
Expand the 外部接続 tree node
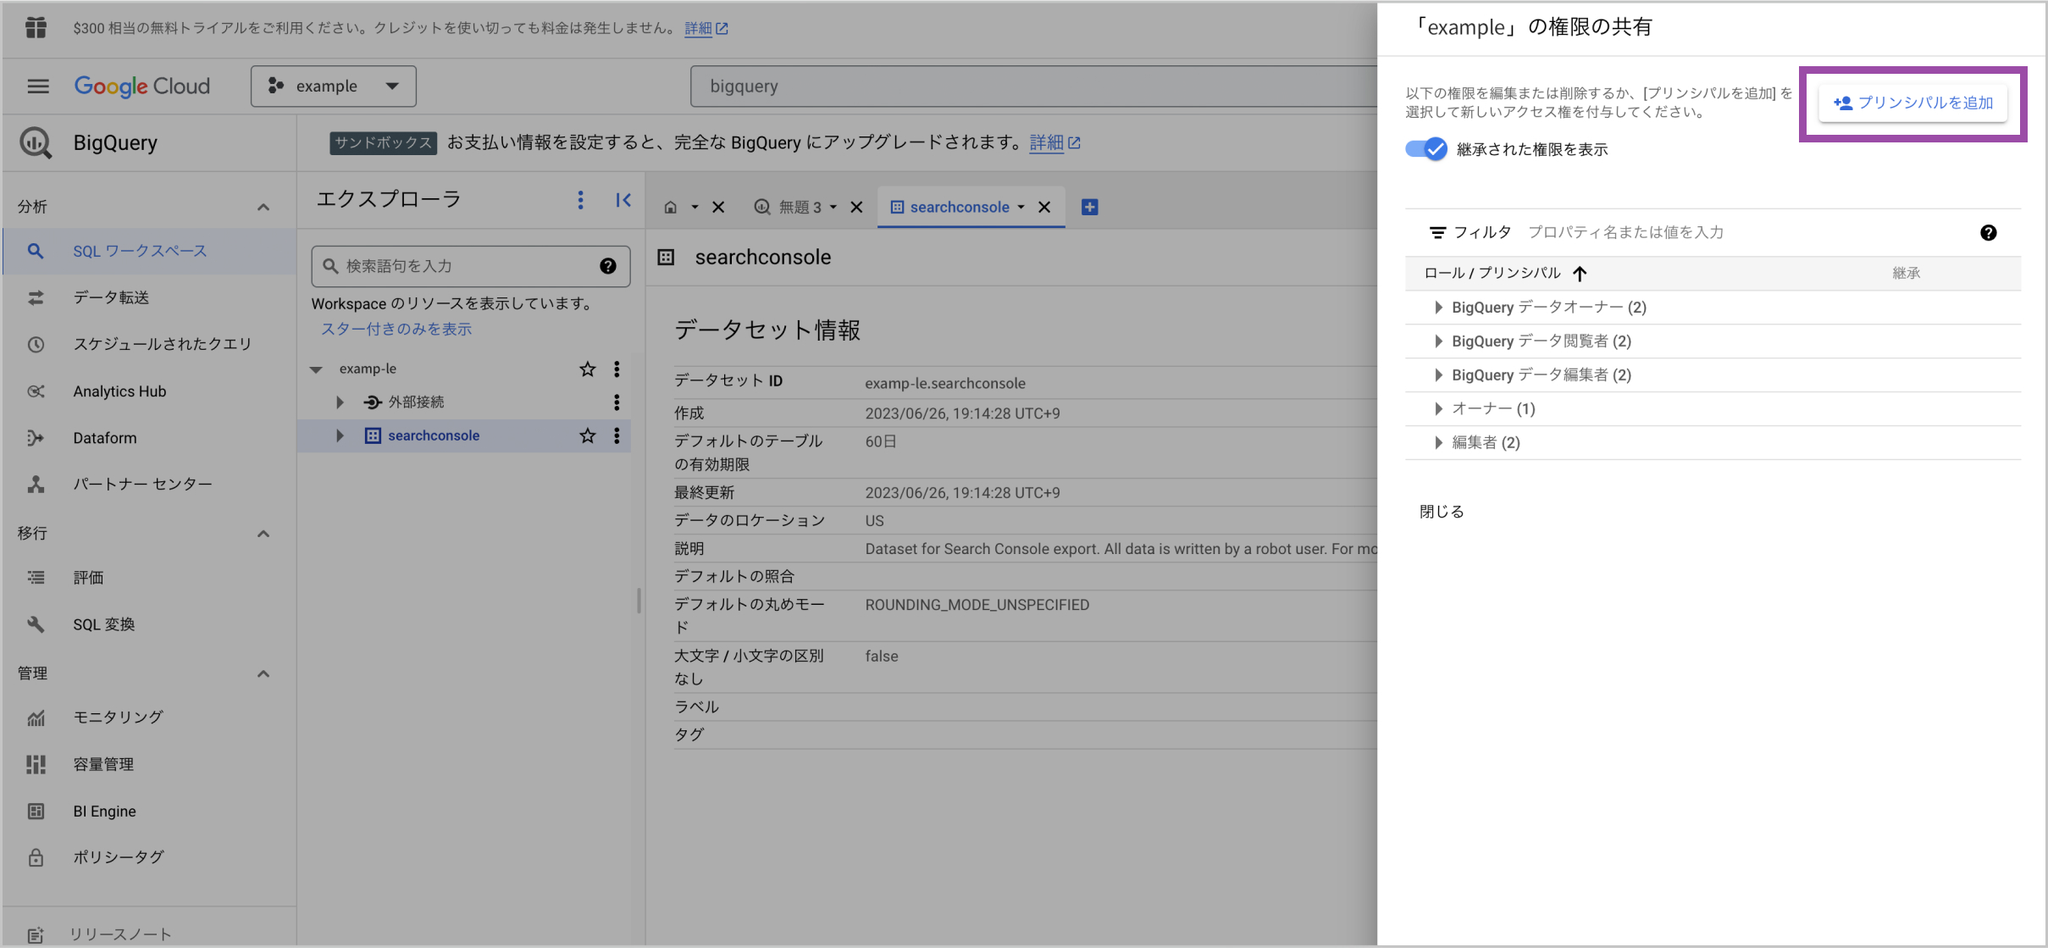pos(340,402)
